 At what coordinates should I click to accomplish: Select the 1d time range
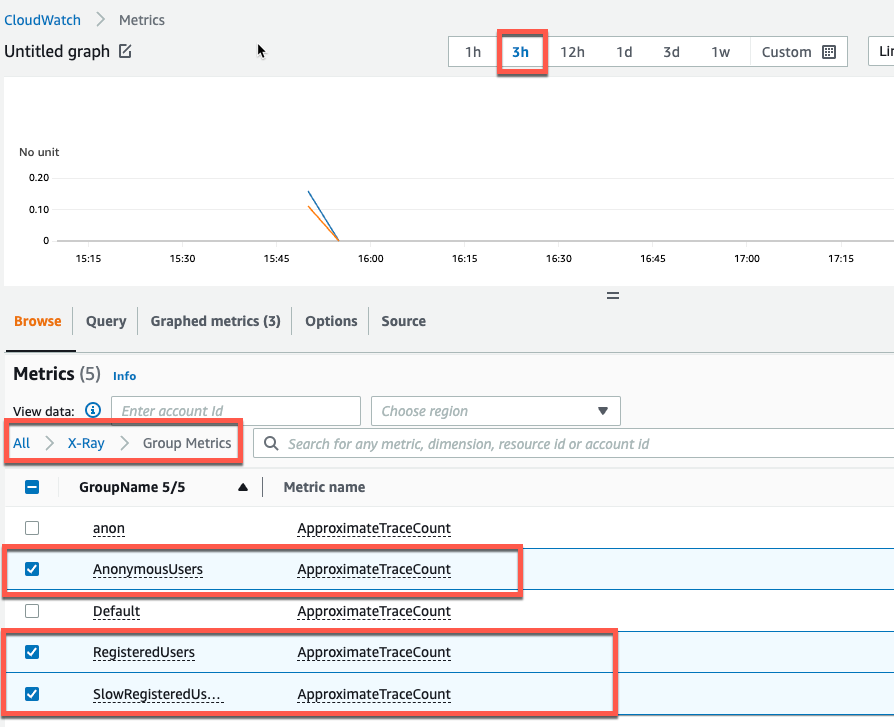pos(624,52)
